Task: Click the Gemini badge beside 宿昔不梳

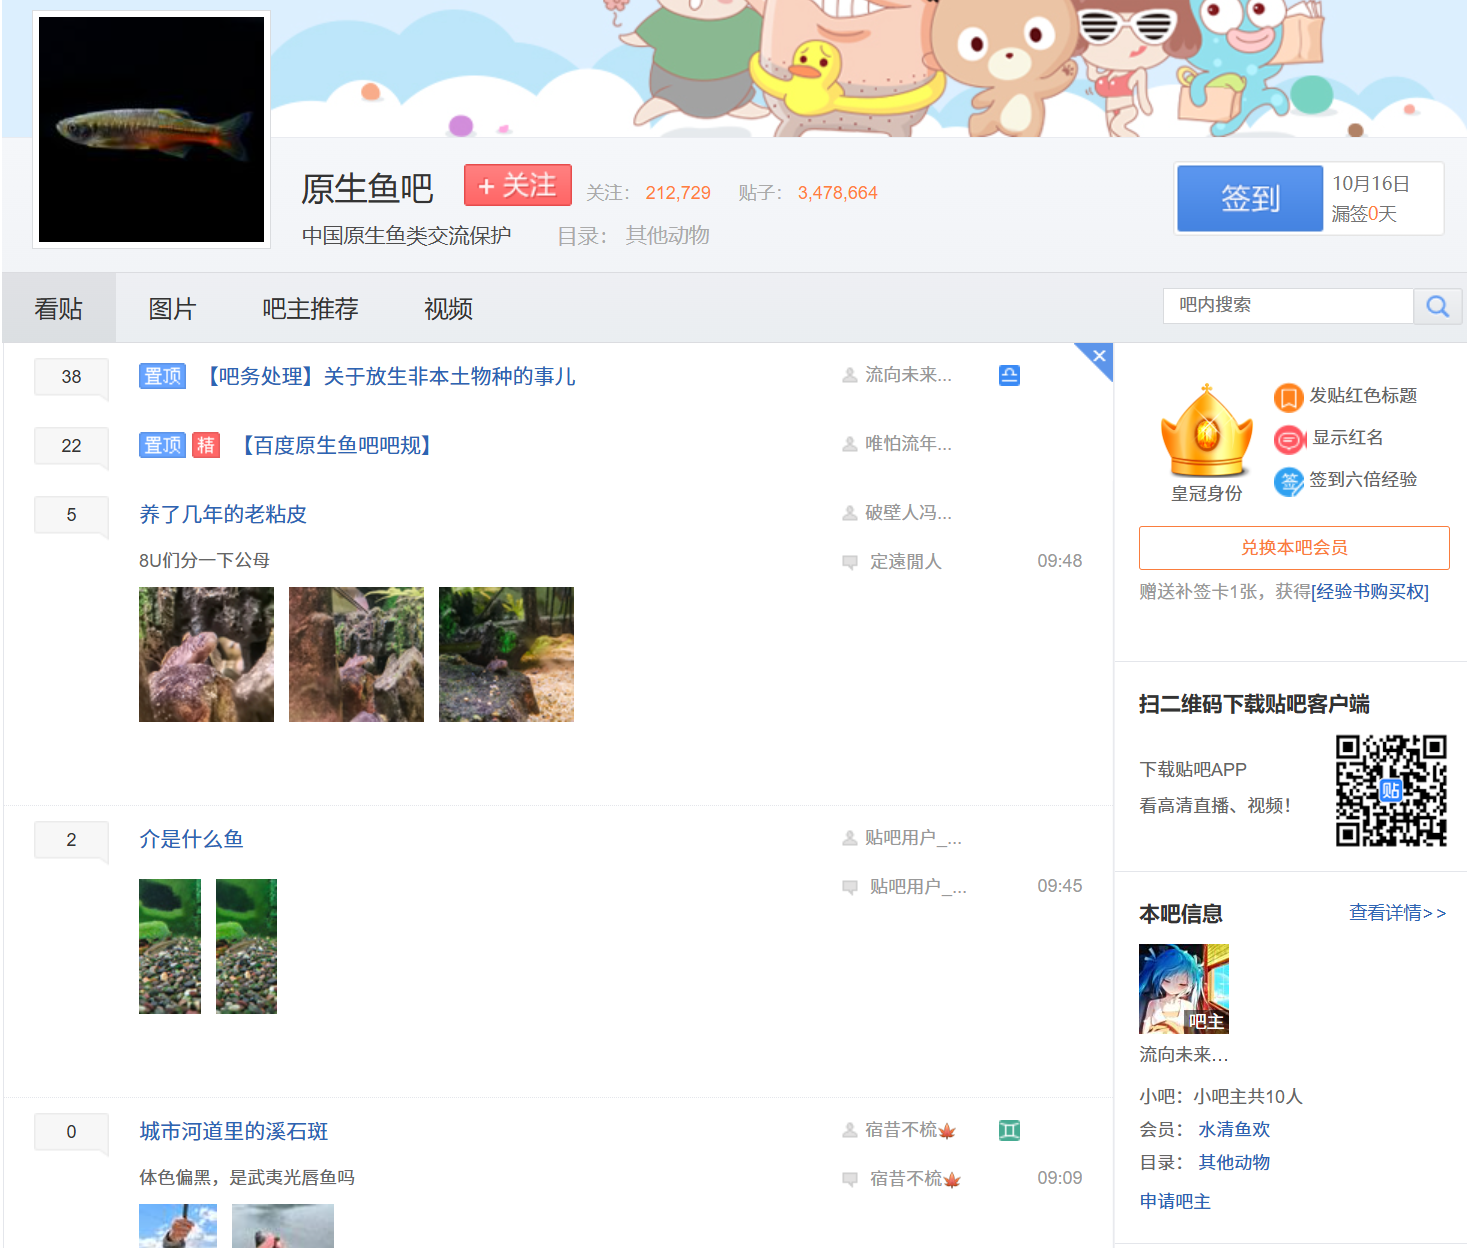Action: tap(1008, 1130)
